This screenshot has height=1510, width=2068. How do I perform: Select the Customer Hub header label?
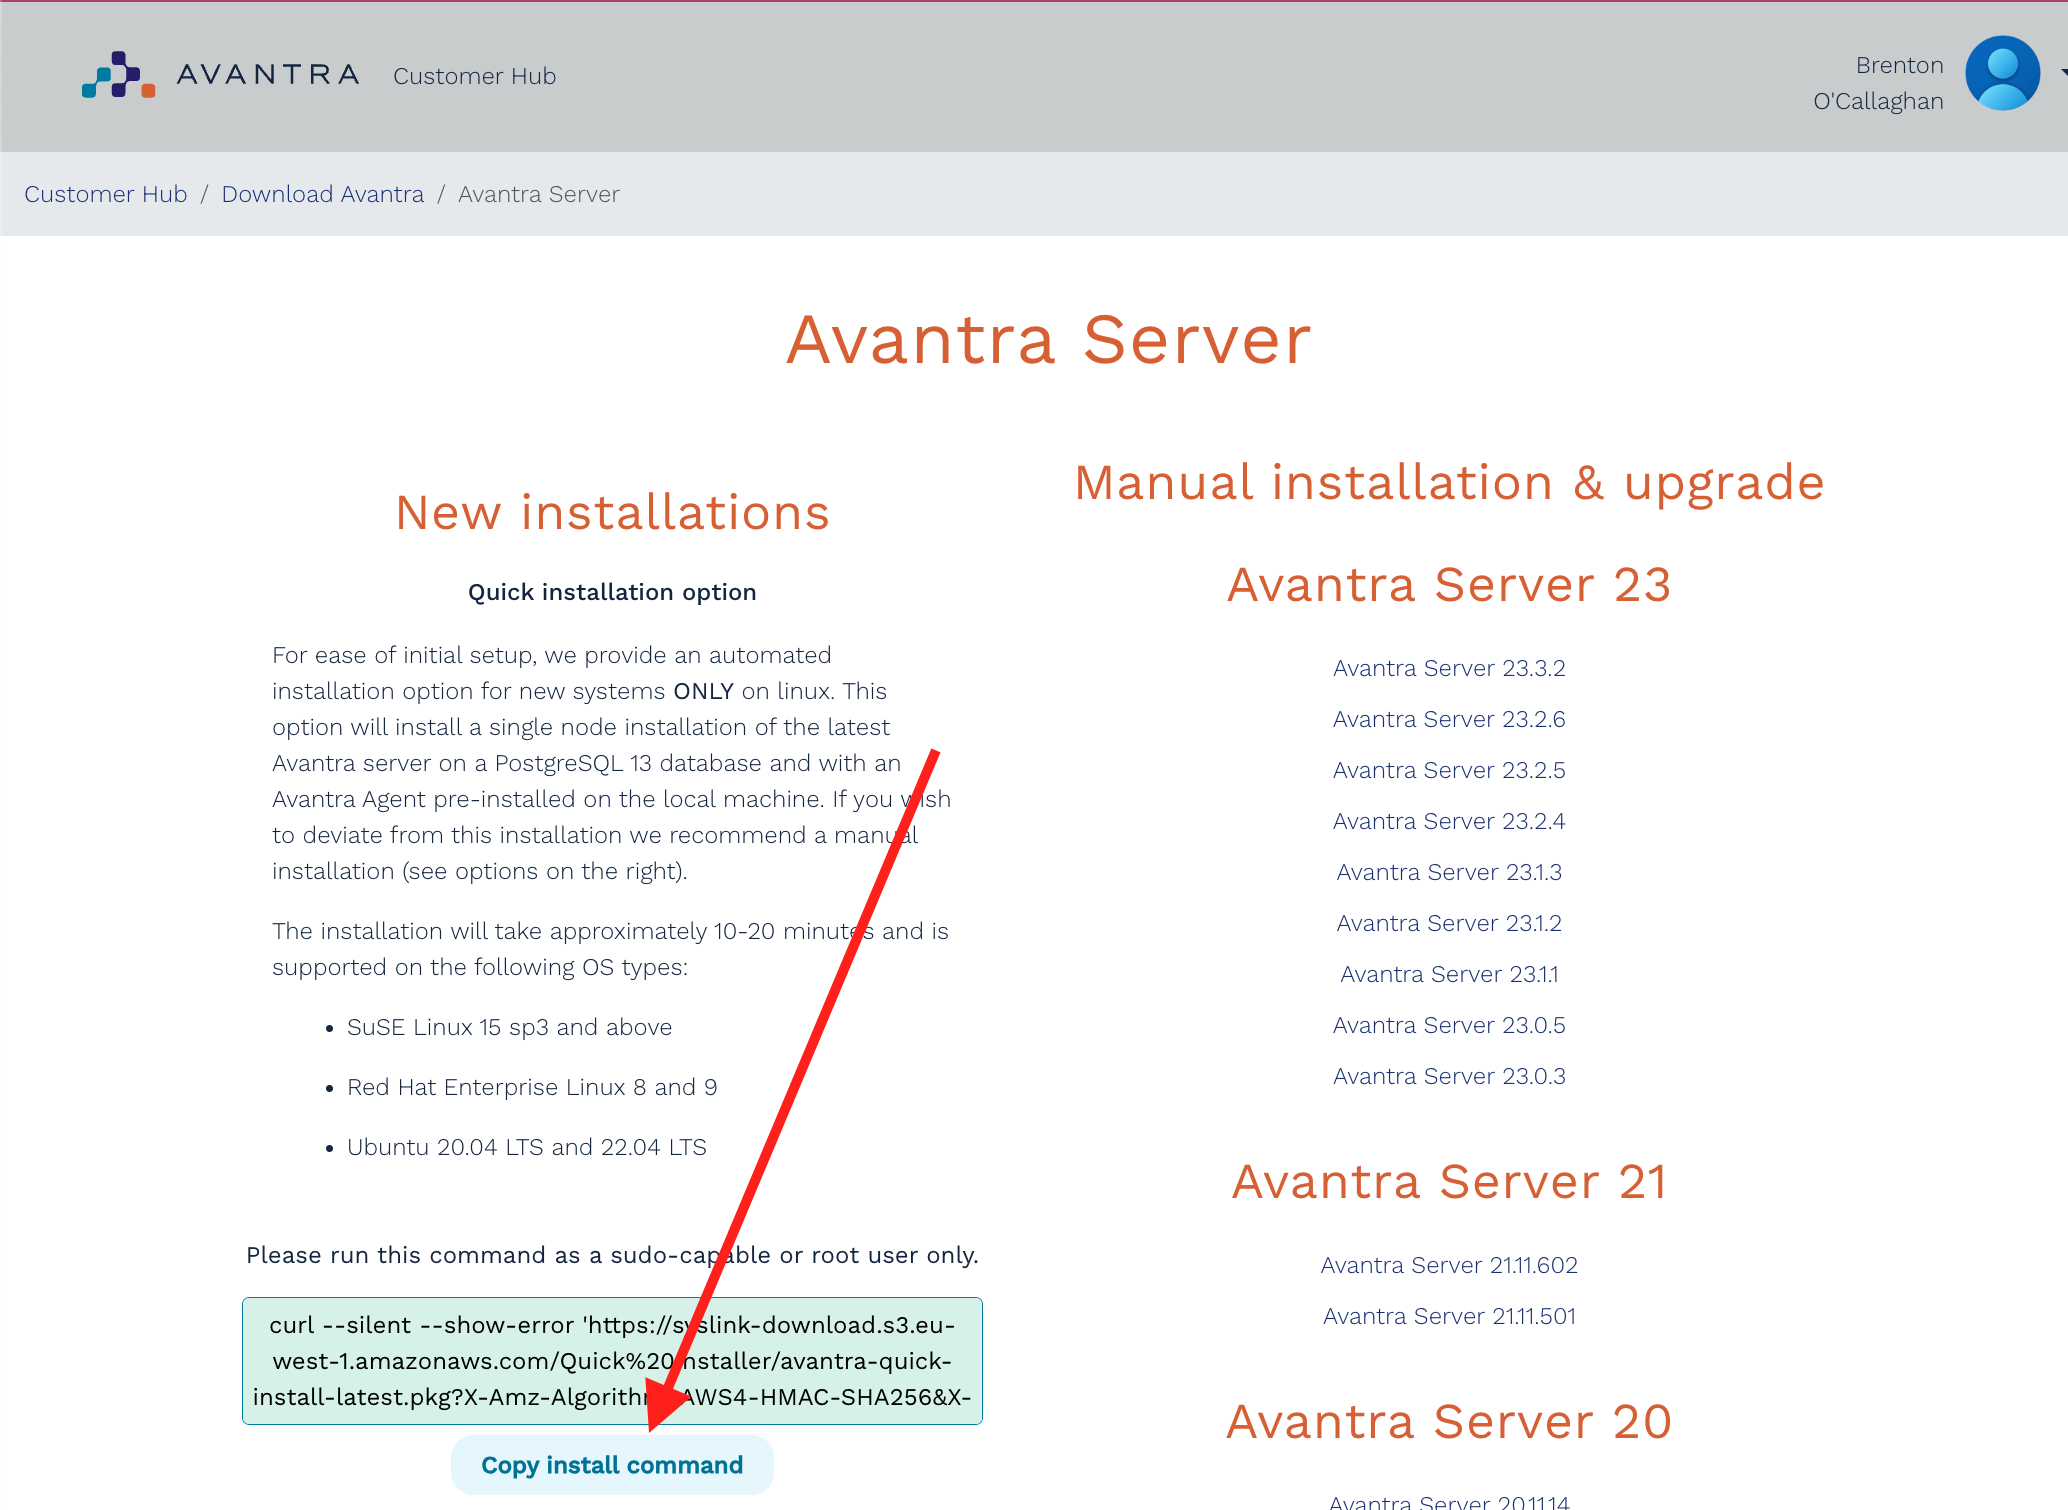[x=474, y=75]
